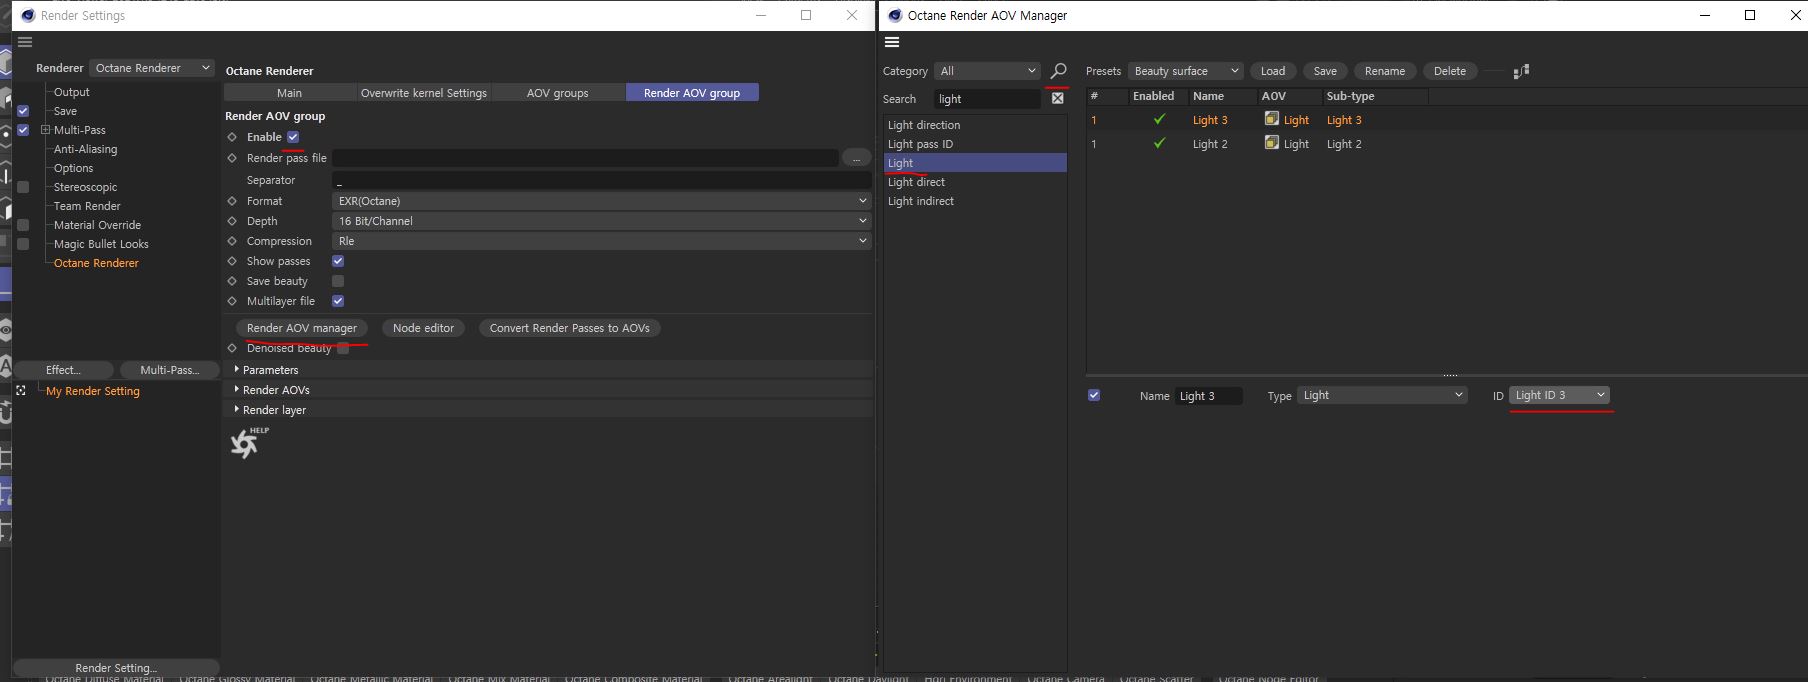The width and height of the screenshot is (1808, 682).
Task: Open the Type dropdown set to Light
Action: (x=1382, y=395)
